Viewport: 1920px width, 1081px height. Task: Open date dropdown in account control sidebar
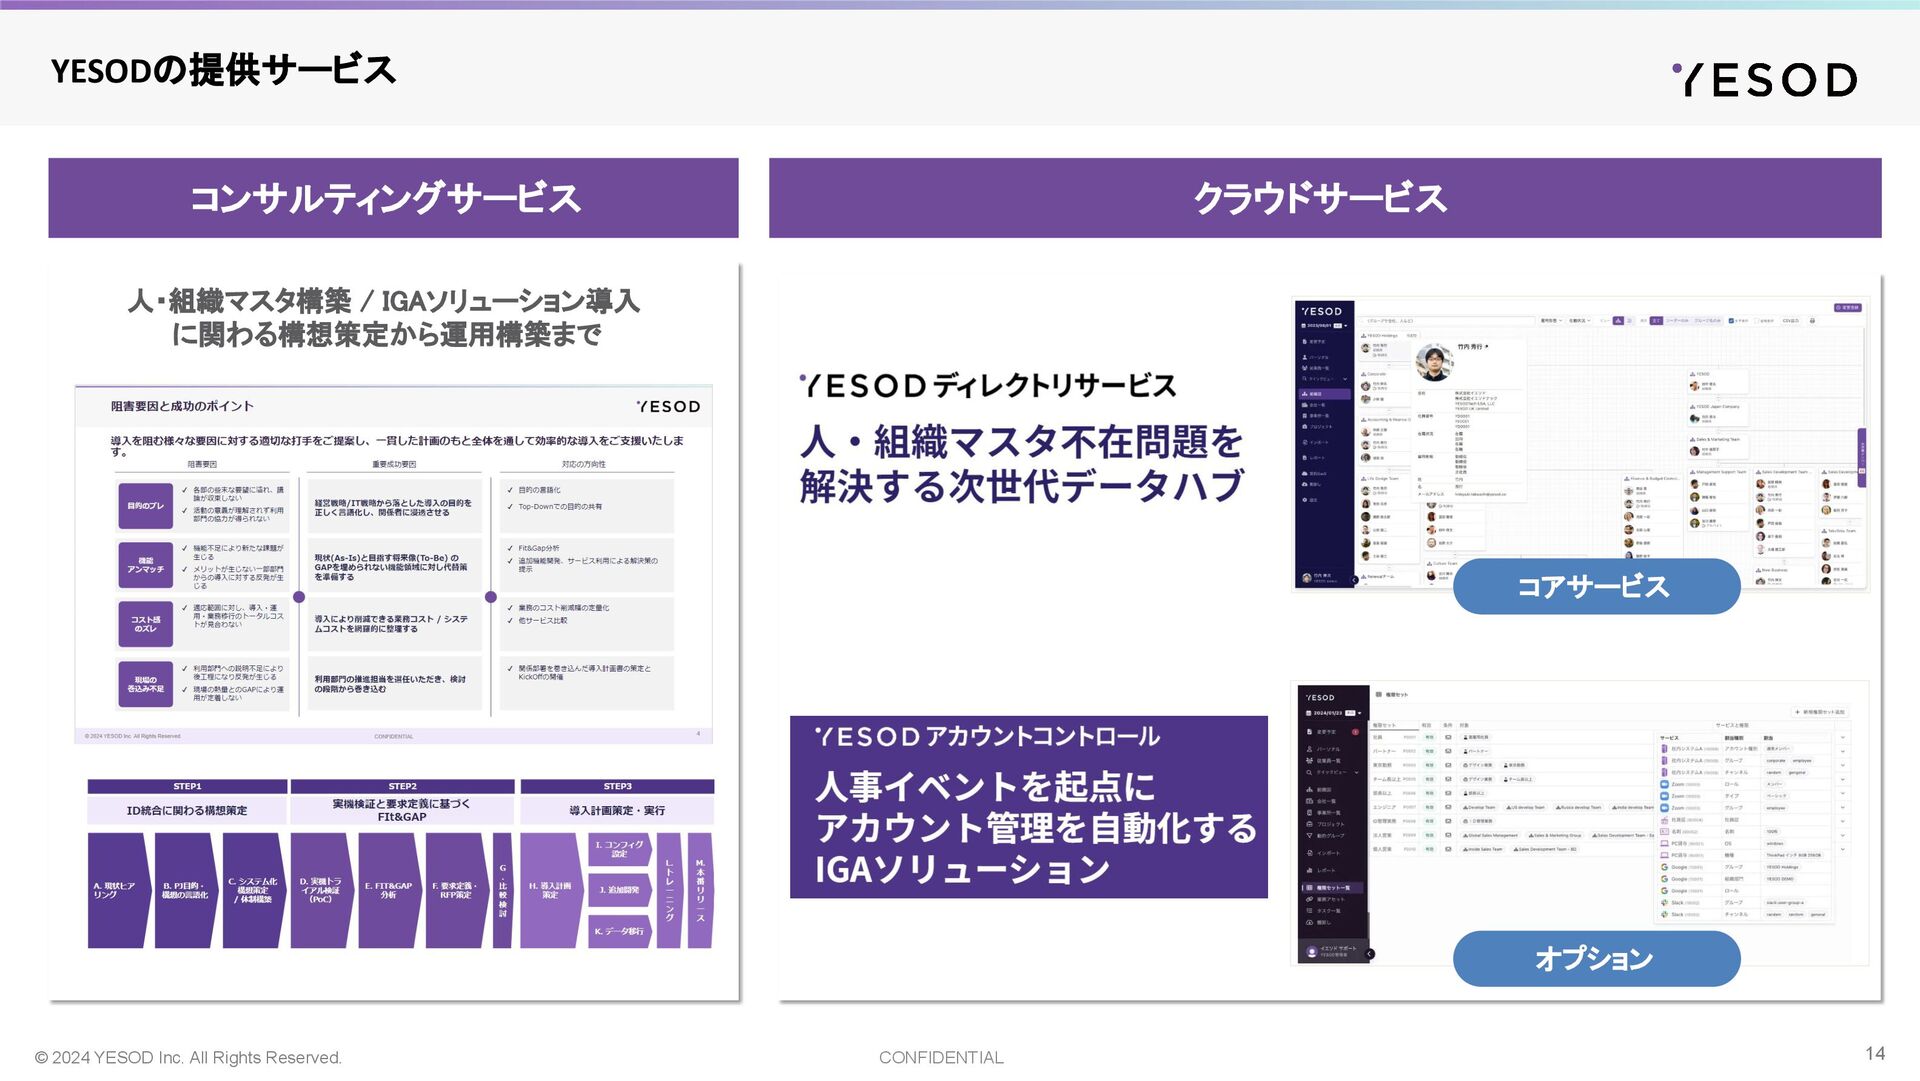pos(1359,713)
